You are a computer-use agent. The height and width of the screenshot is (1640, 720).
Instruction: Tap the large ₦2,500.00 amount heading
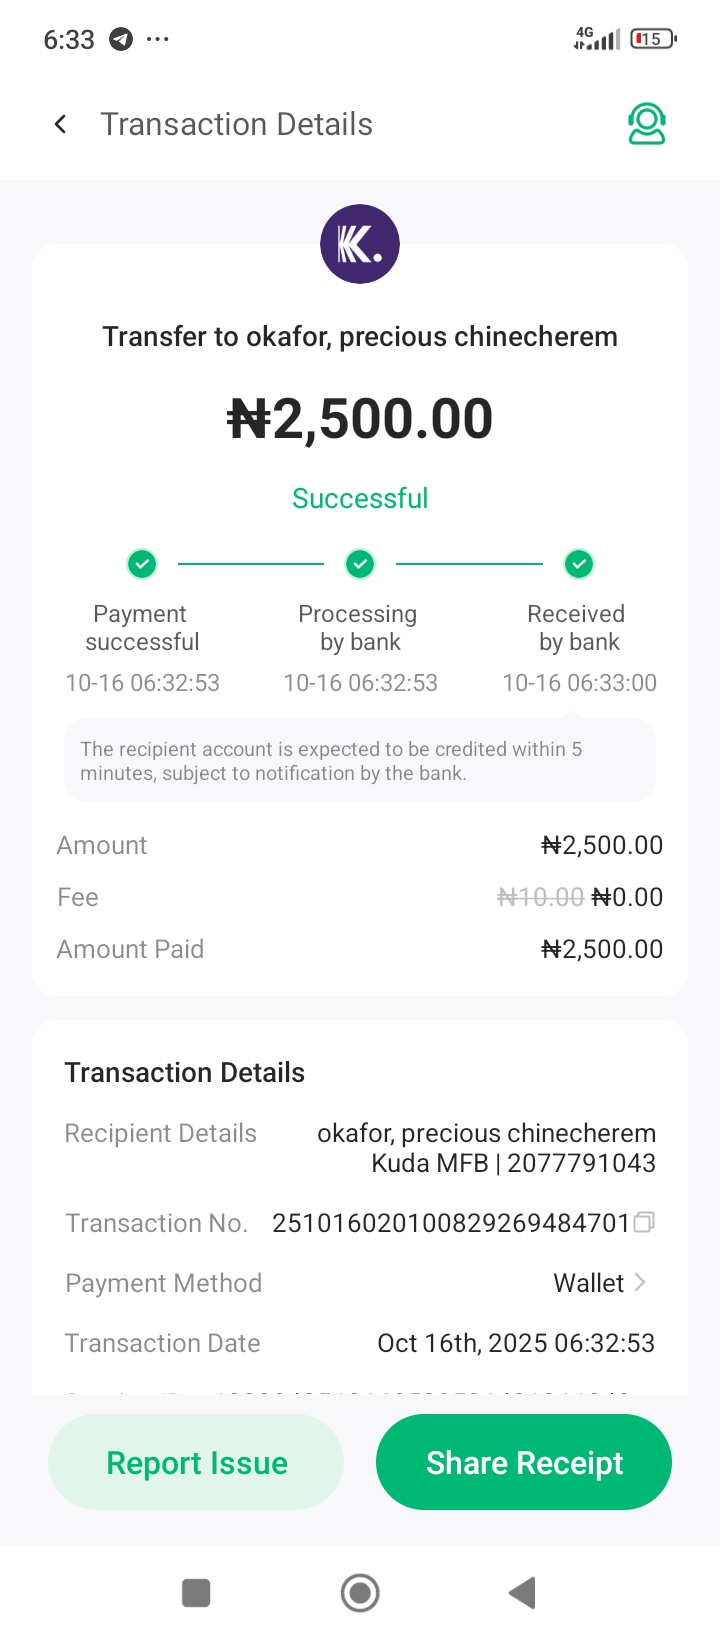point(360,418)
